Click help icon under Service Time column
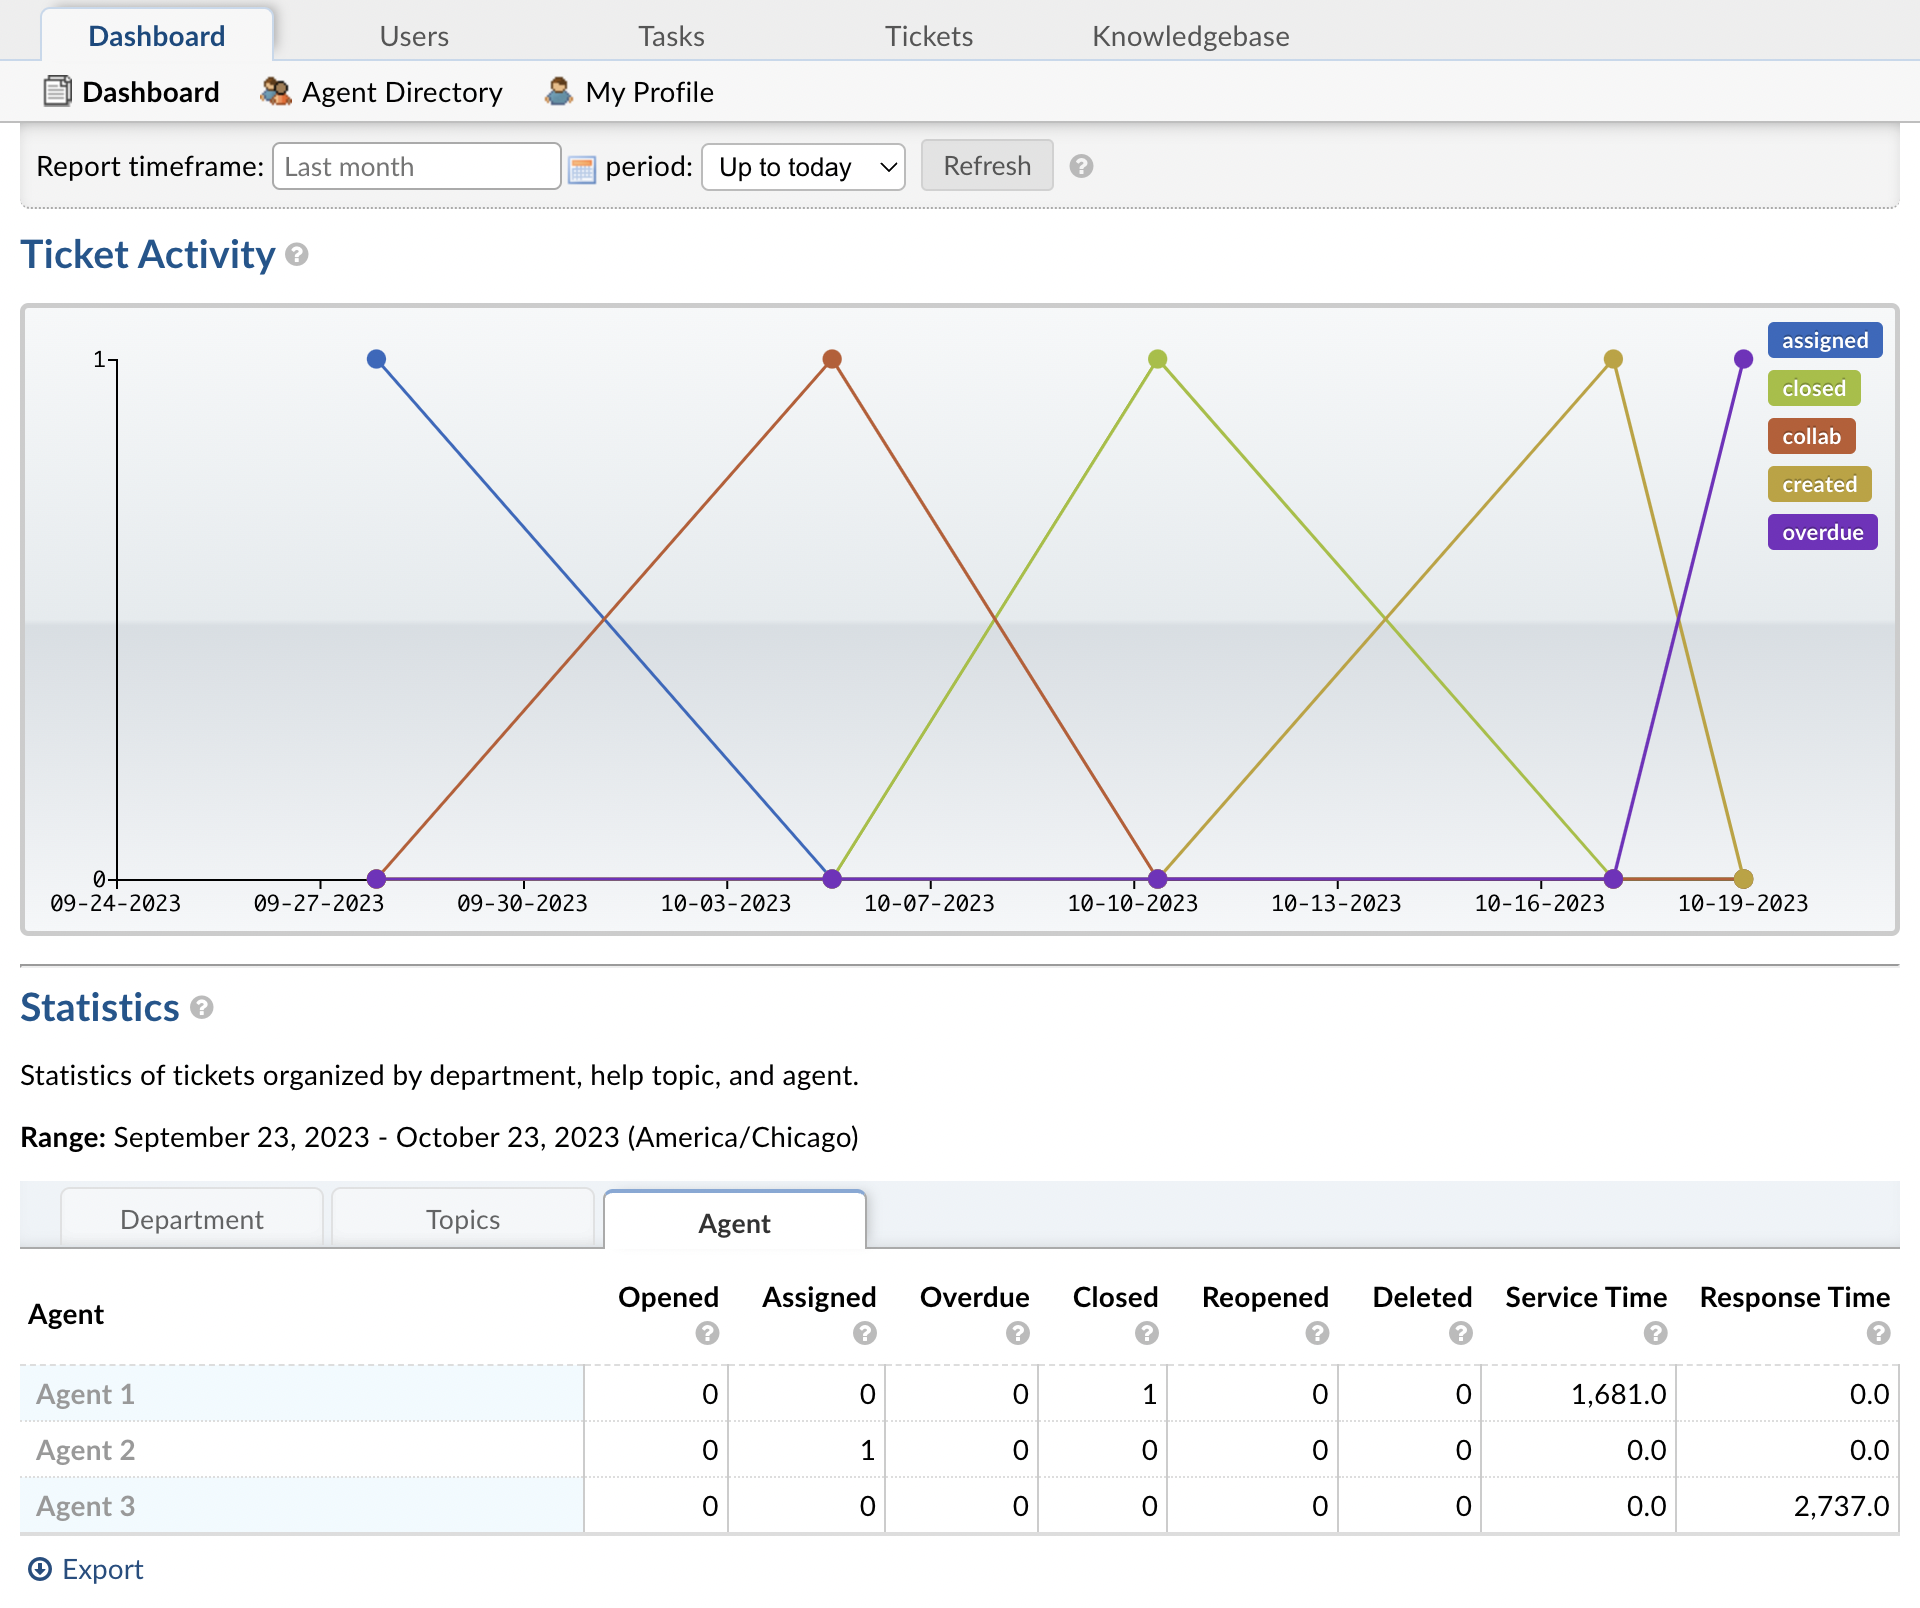 tap(1655, 1333)
